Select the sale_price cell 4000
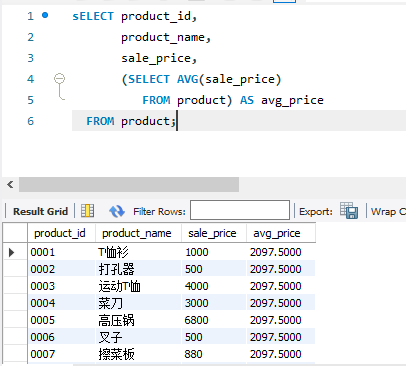Screen dimensions: 406x366 (x=214, y=286)
